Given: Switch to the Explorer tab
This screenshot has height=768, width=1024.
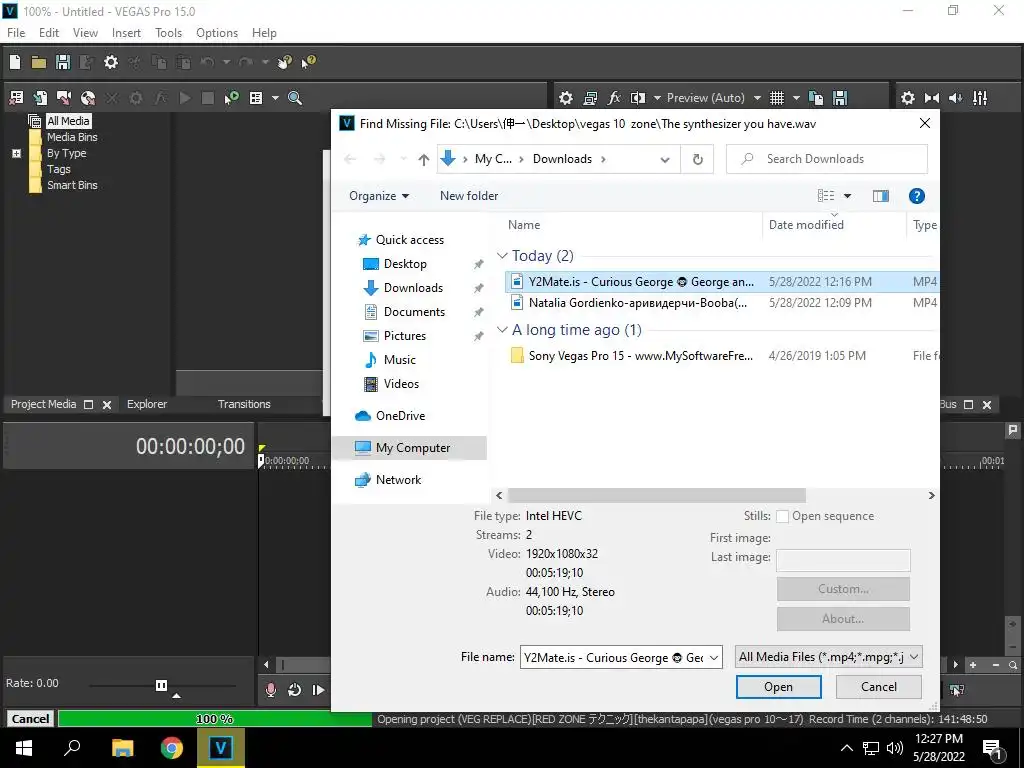Looking at the screenshot, I should (147, 404).
